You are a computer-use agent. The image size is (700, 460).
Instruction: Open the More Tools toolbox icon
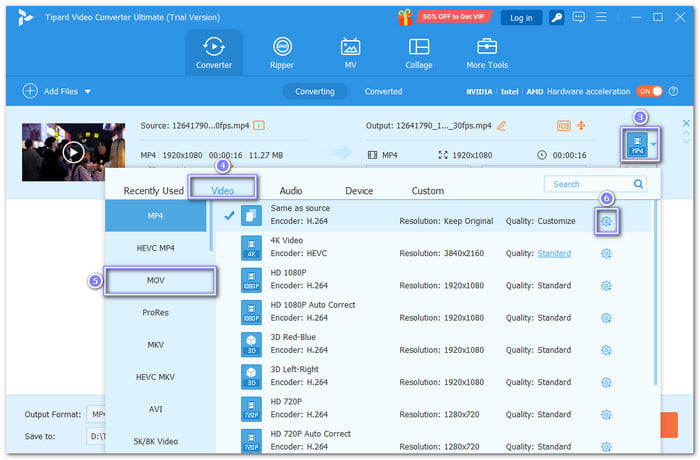pos(487,52)
